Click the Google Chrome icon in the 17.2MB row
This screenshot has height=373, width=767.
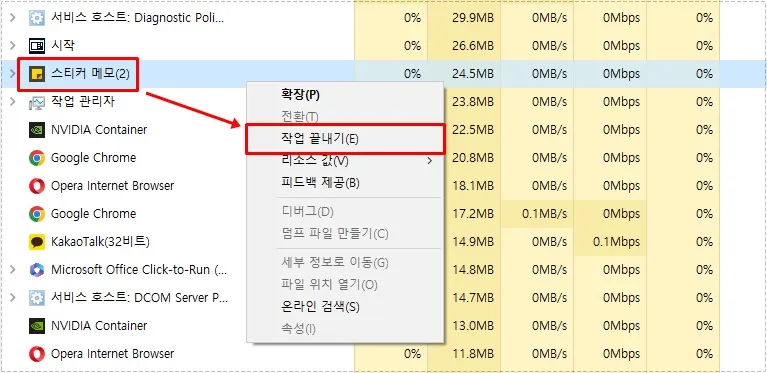37,214
